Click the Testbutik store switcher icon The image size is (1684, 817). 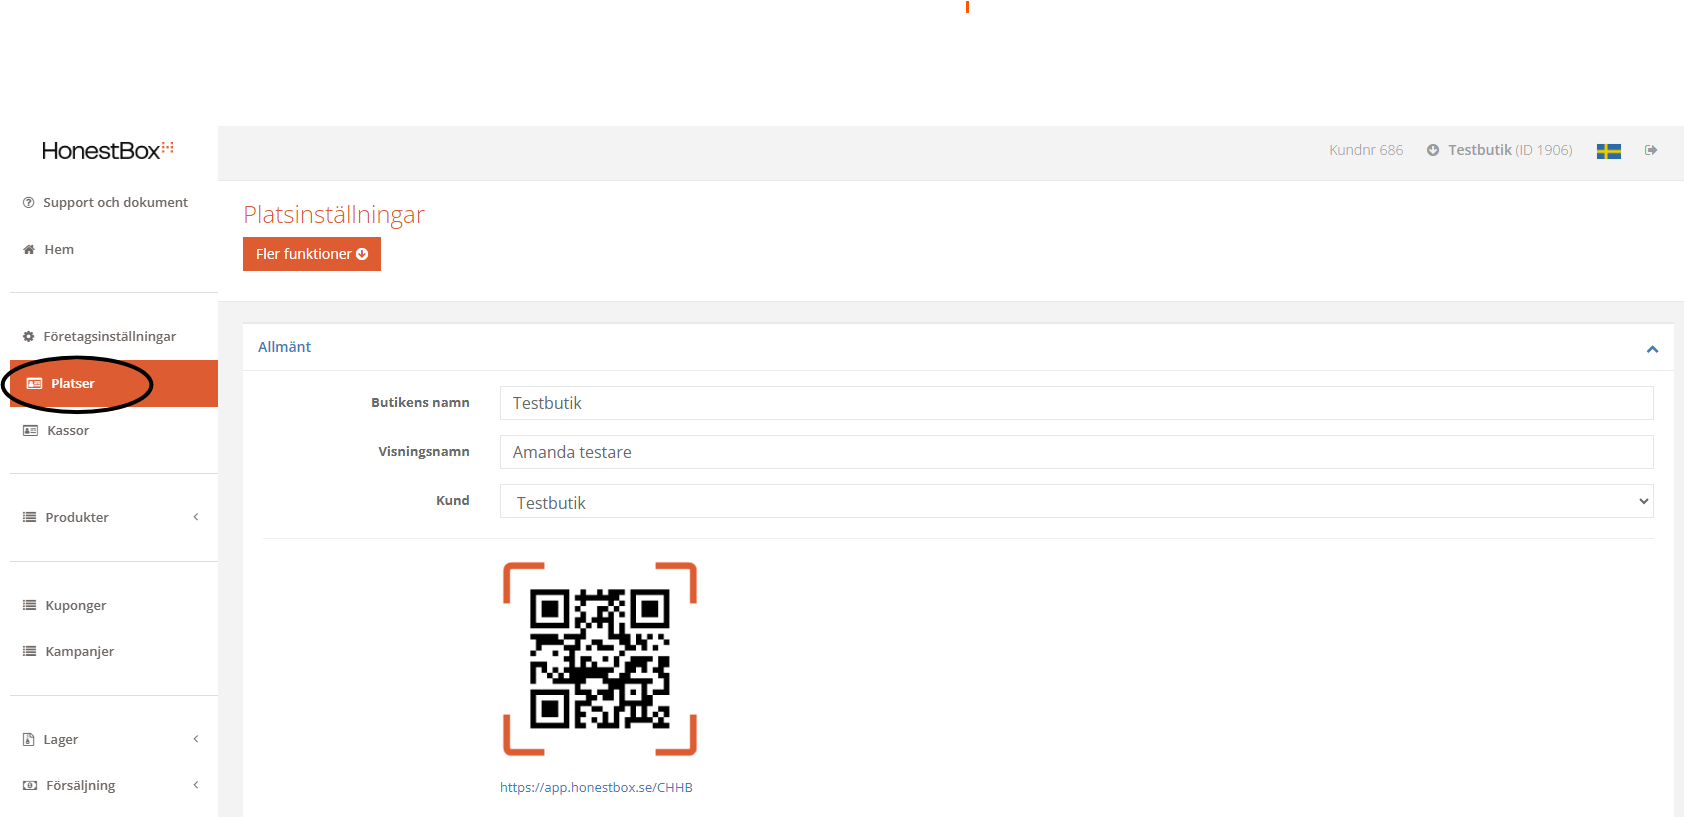click(x=1433, y=150)
